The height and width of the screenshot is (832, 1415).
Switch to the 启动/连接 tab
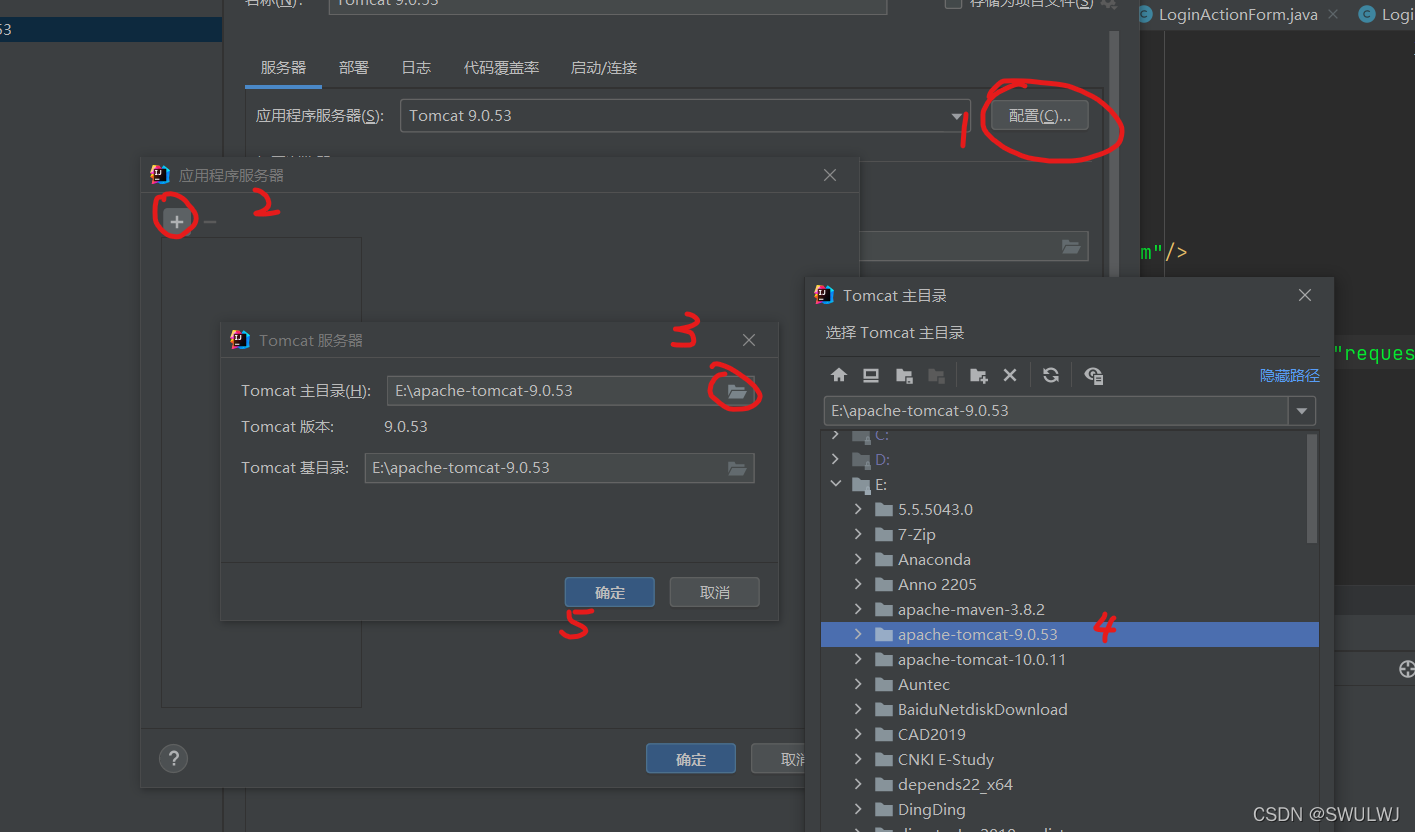tap(603, 68)
